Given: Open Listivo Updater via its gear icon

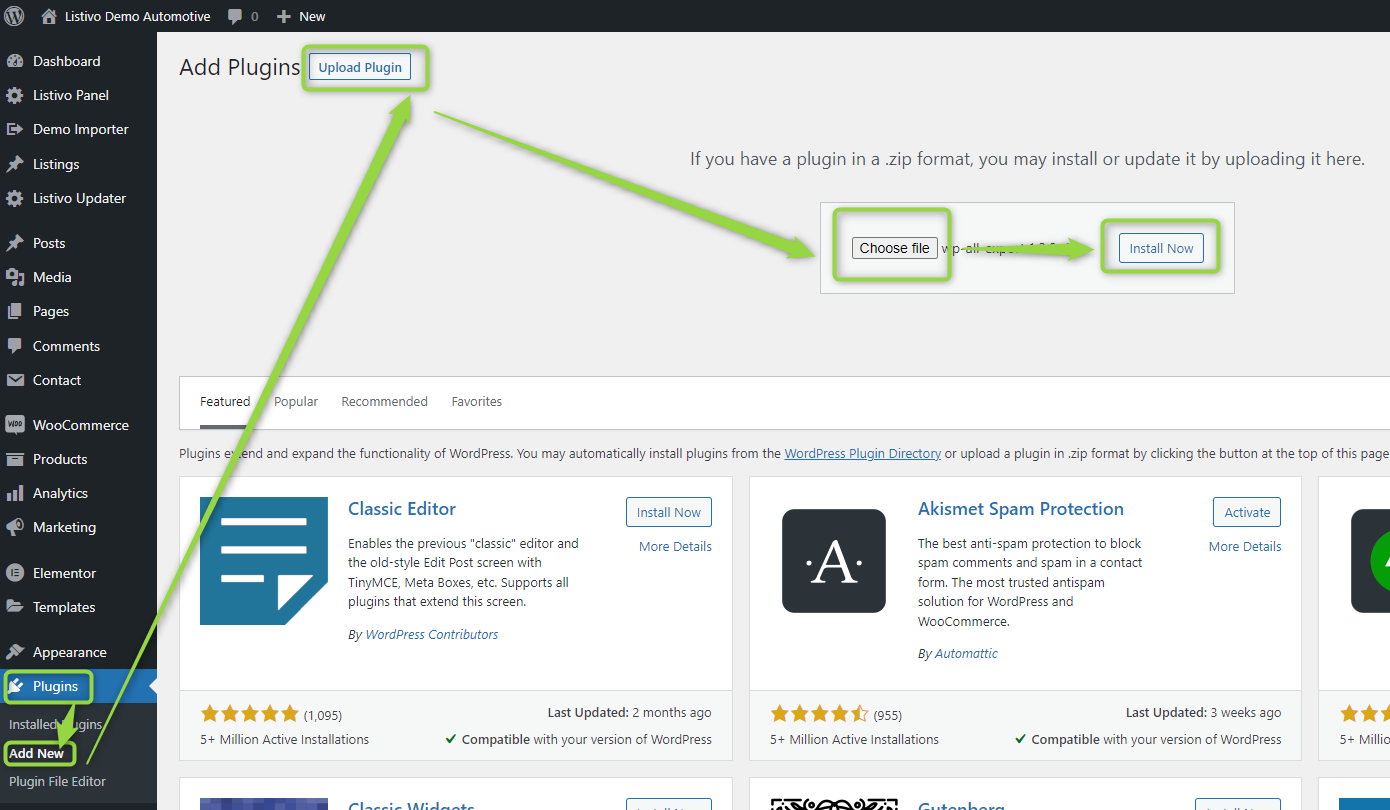Looking at the screenshot, I should pos(15,198).
